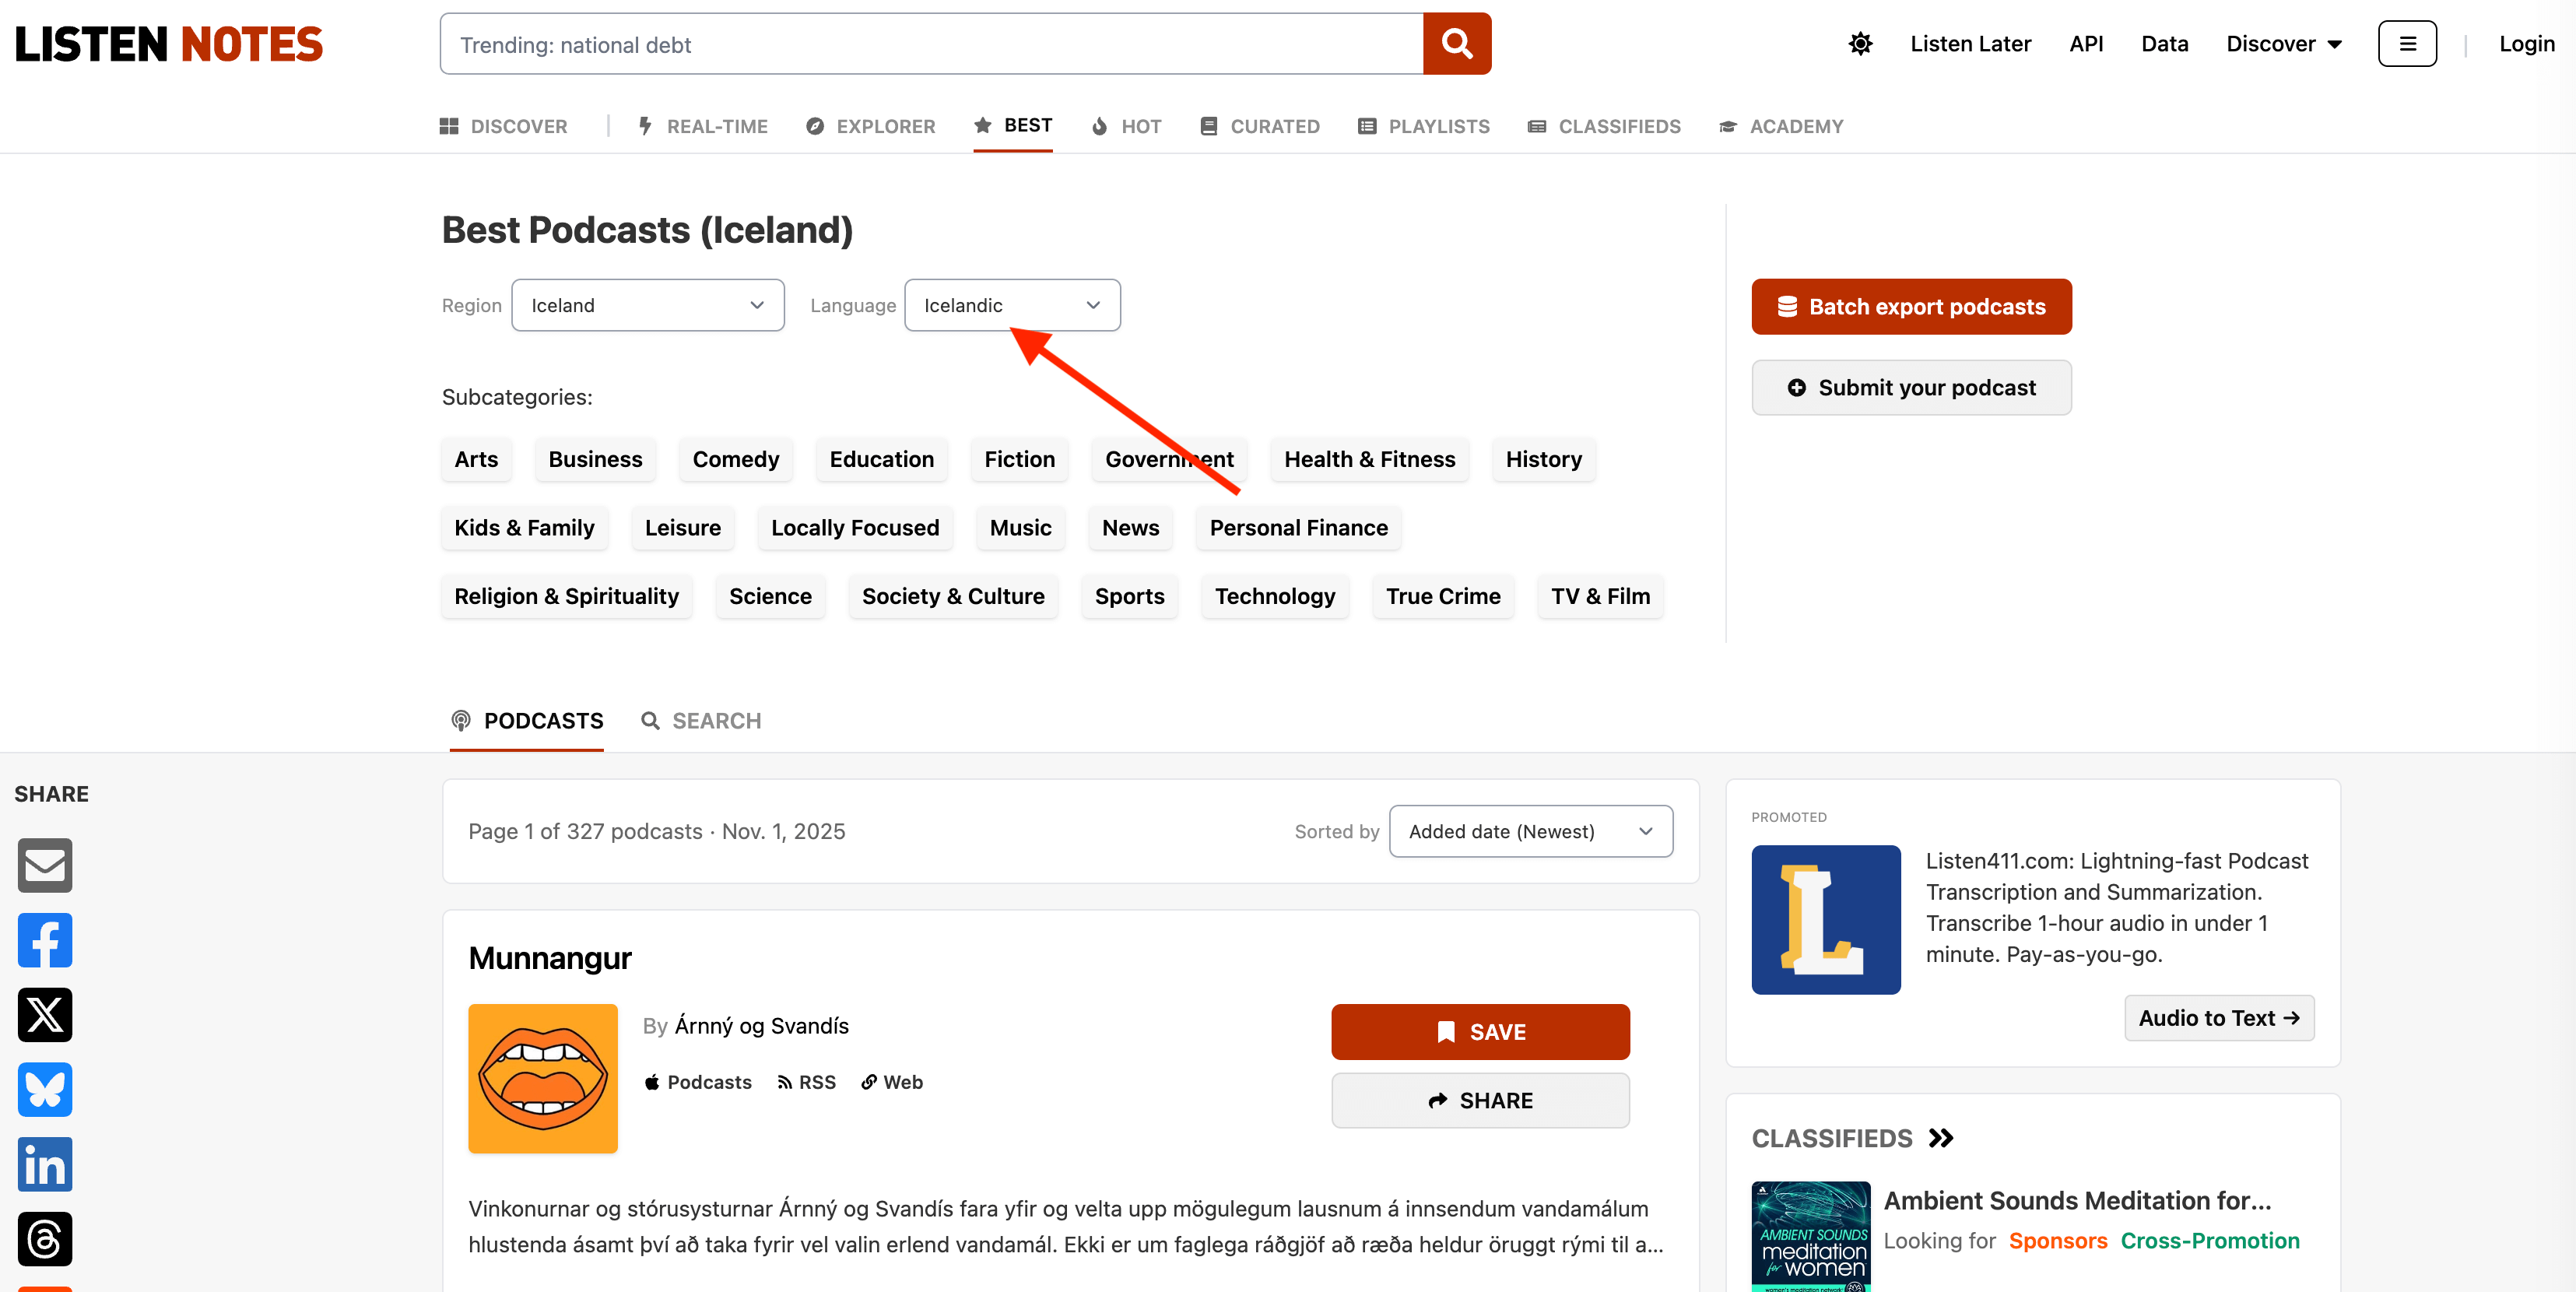Share via email envelope icon

point(45,865)
